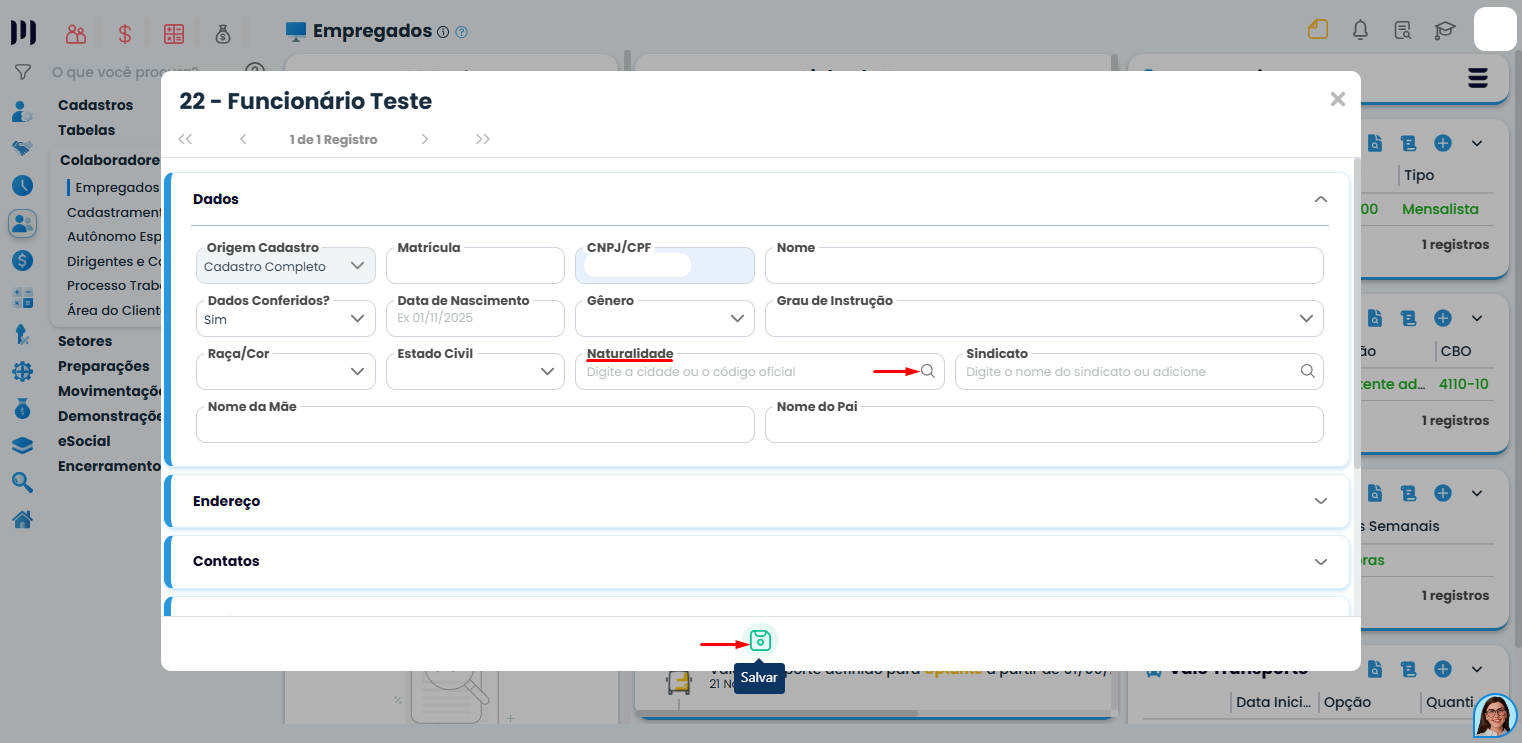Click the stacked layers icon in sidebar

coord(22,446)
